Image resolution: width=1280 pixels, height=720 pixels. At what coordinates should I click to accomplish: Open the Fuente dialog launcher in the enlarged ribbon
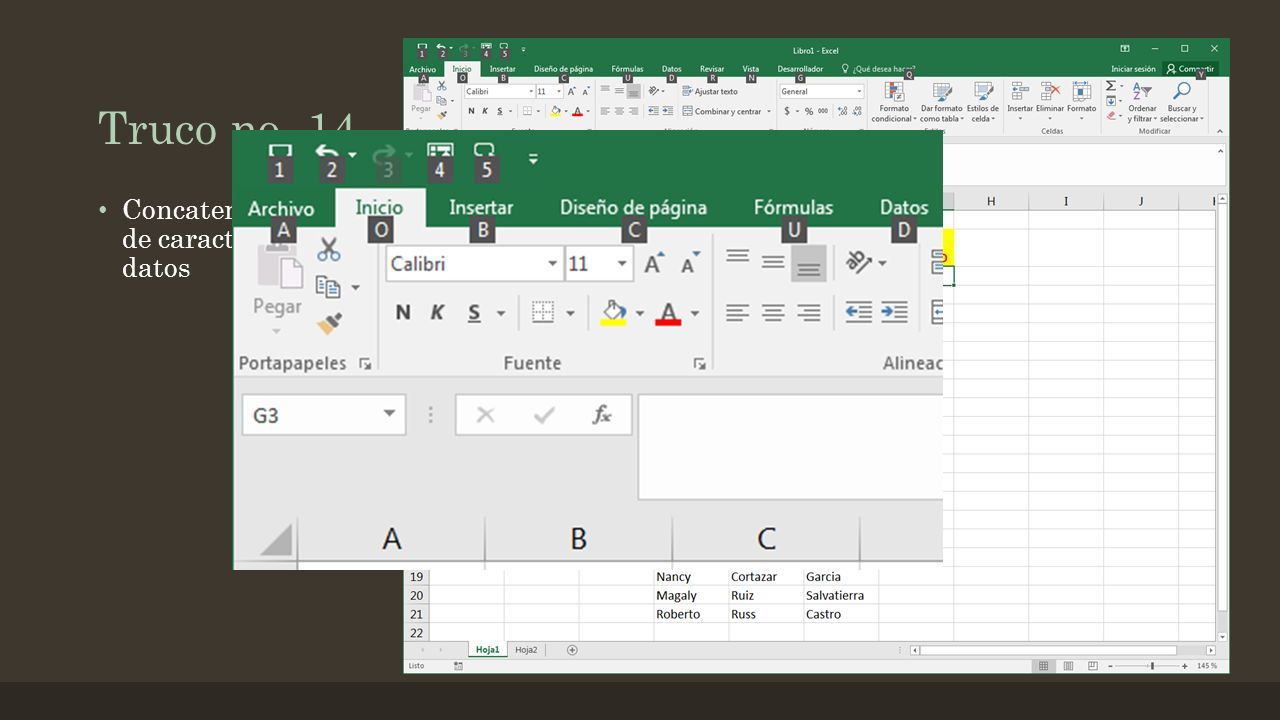pyautogui.click(x=699, y=364)
